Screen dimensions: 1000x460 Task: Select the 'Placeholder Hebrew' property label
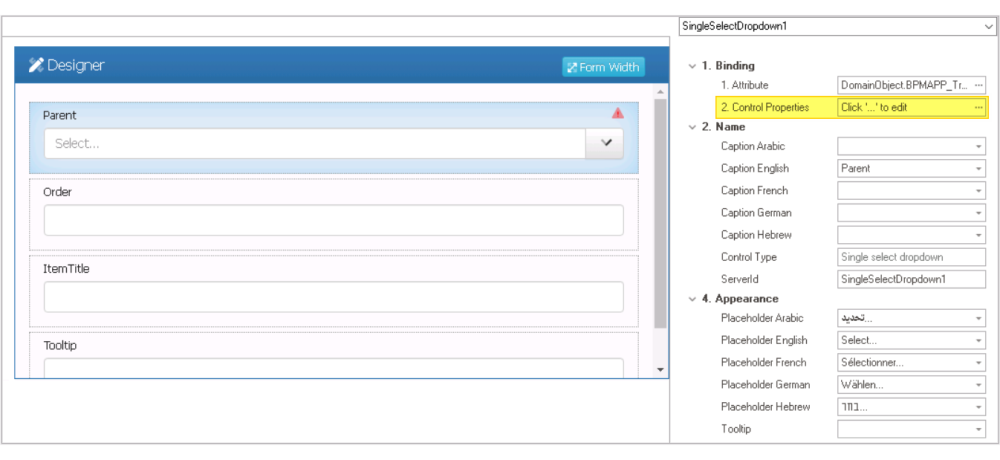point(765,407)
